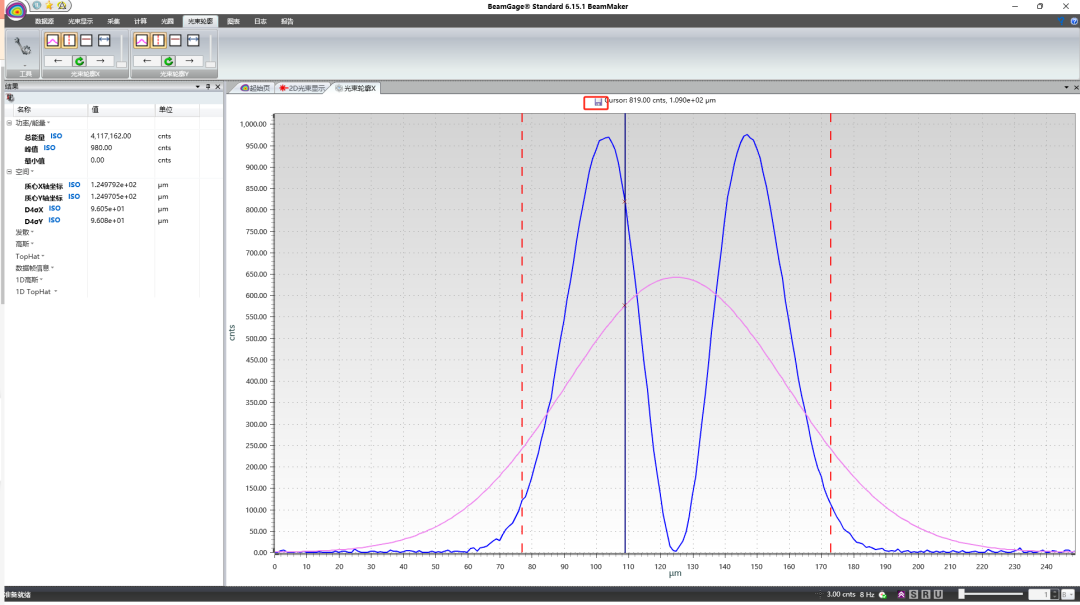This screenshot has height=605, width=1080.
Task: Open the wrench tools button
Action: click(25, 46)
